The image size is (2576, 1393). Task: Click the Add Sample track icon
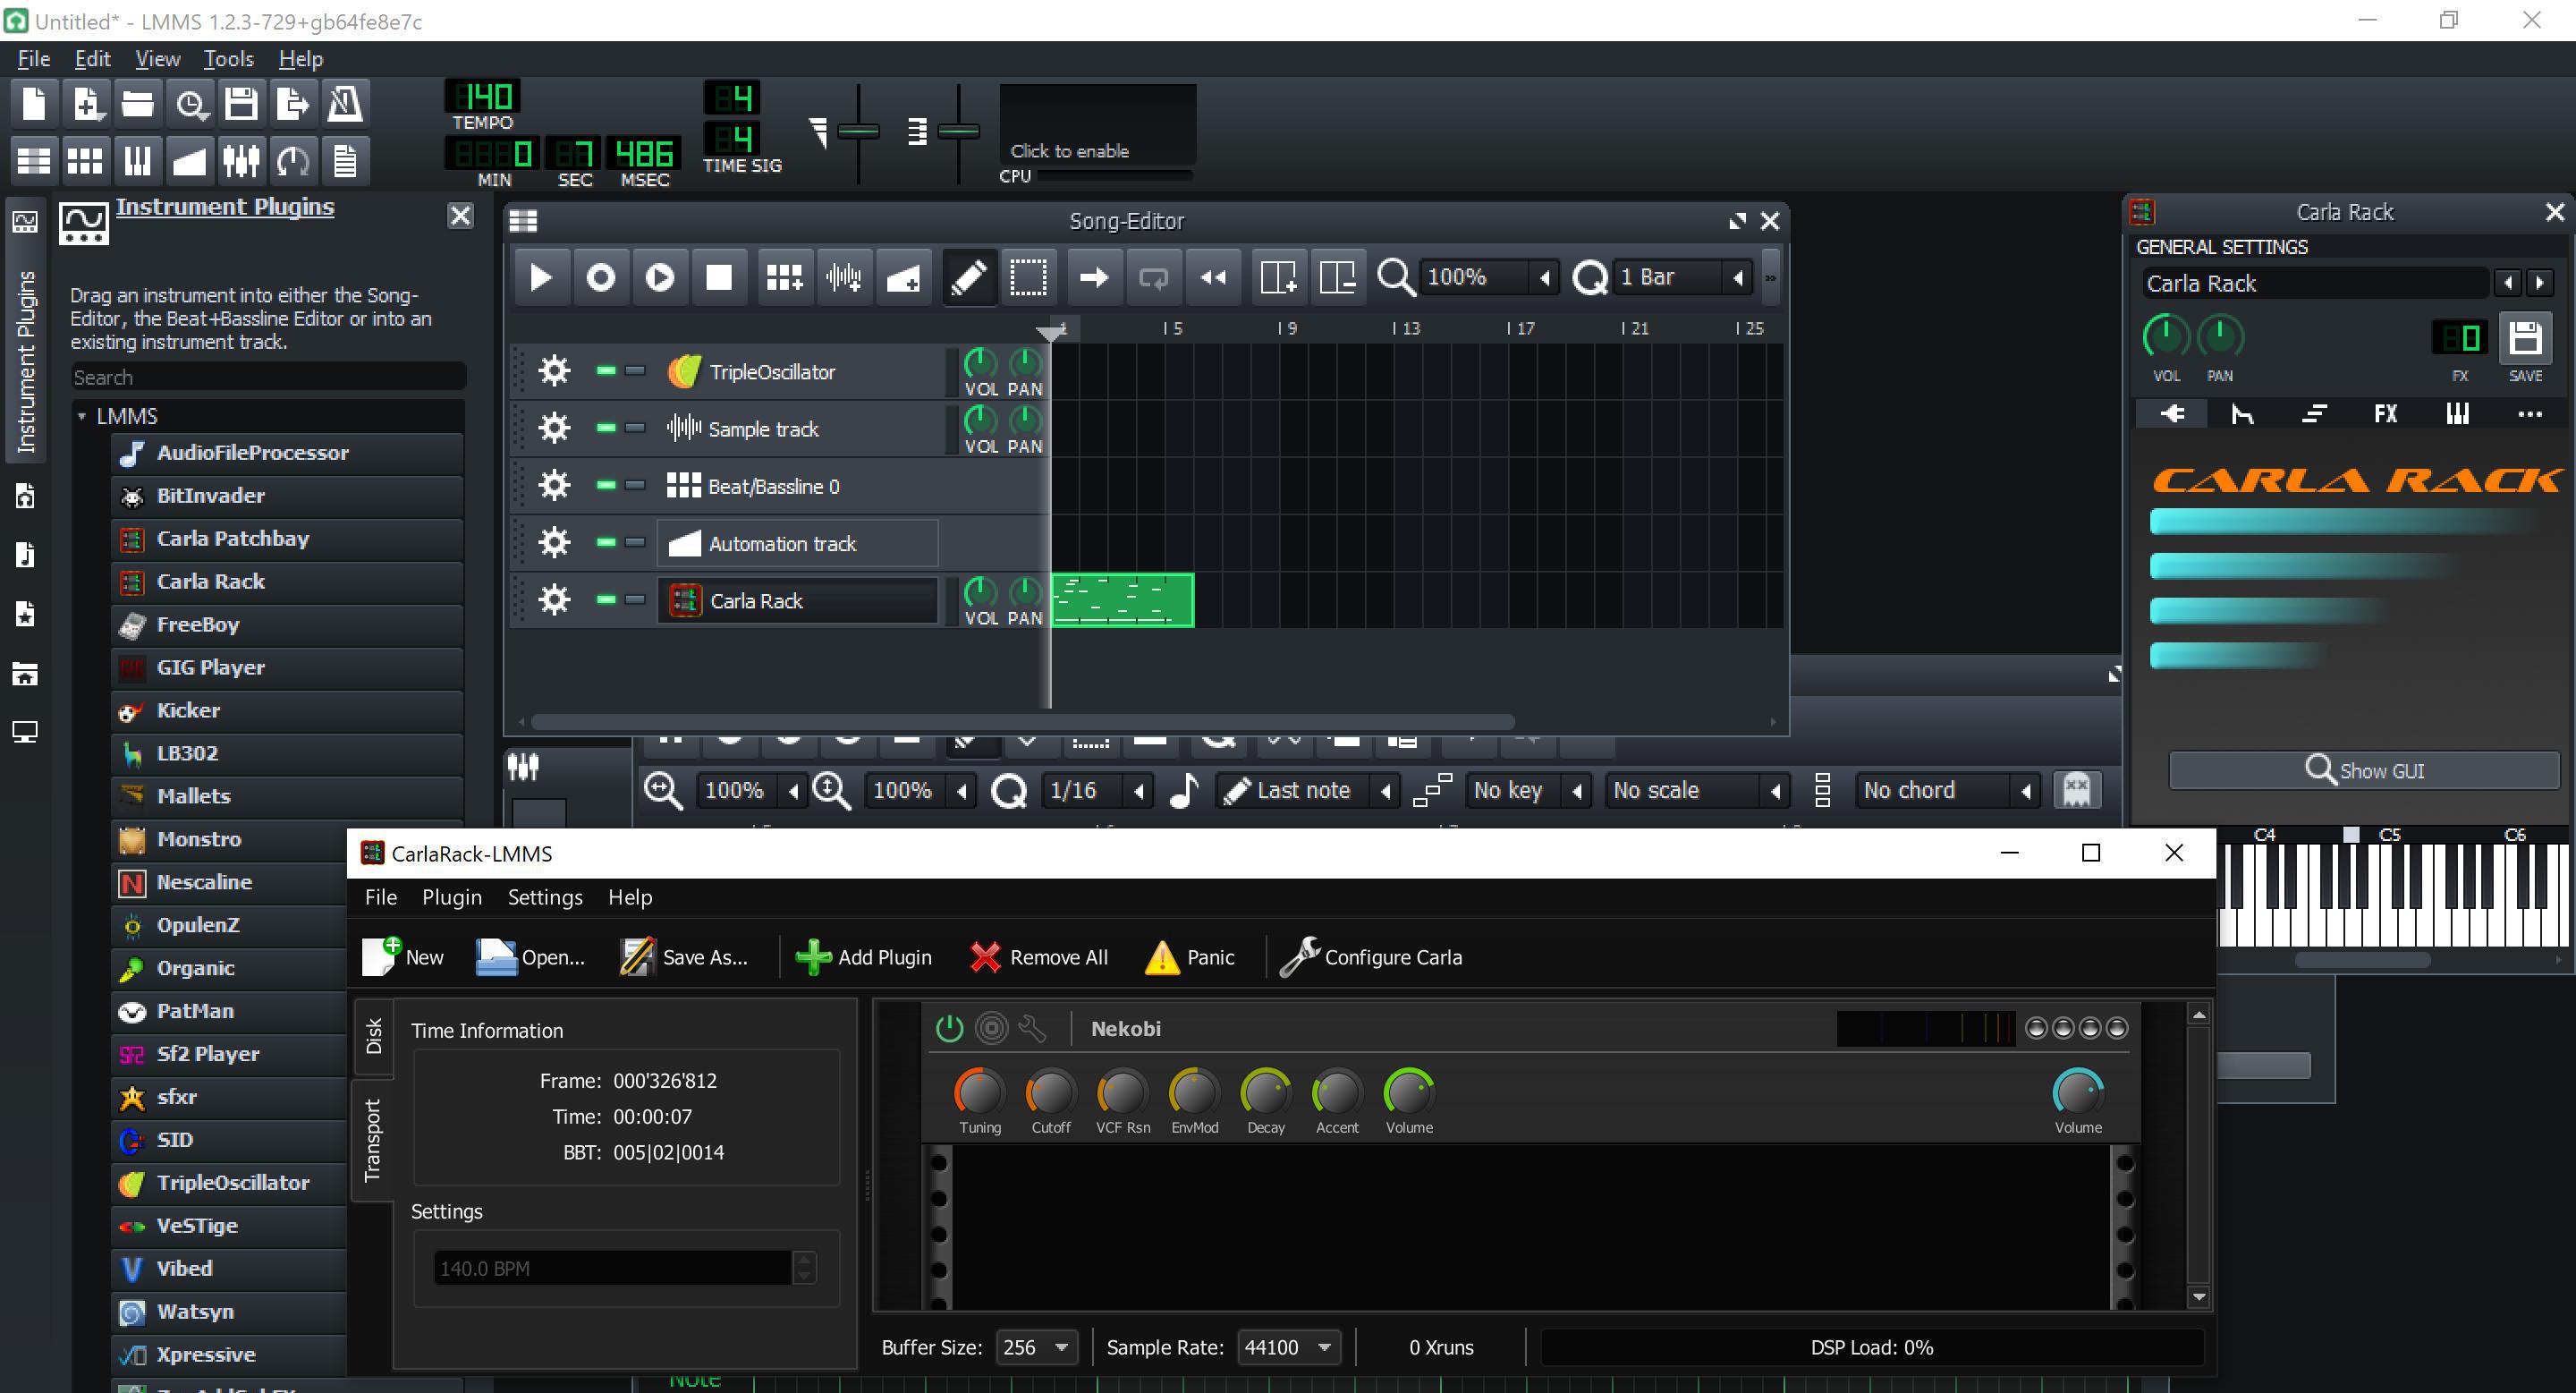(x=844, y=277)
